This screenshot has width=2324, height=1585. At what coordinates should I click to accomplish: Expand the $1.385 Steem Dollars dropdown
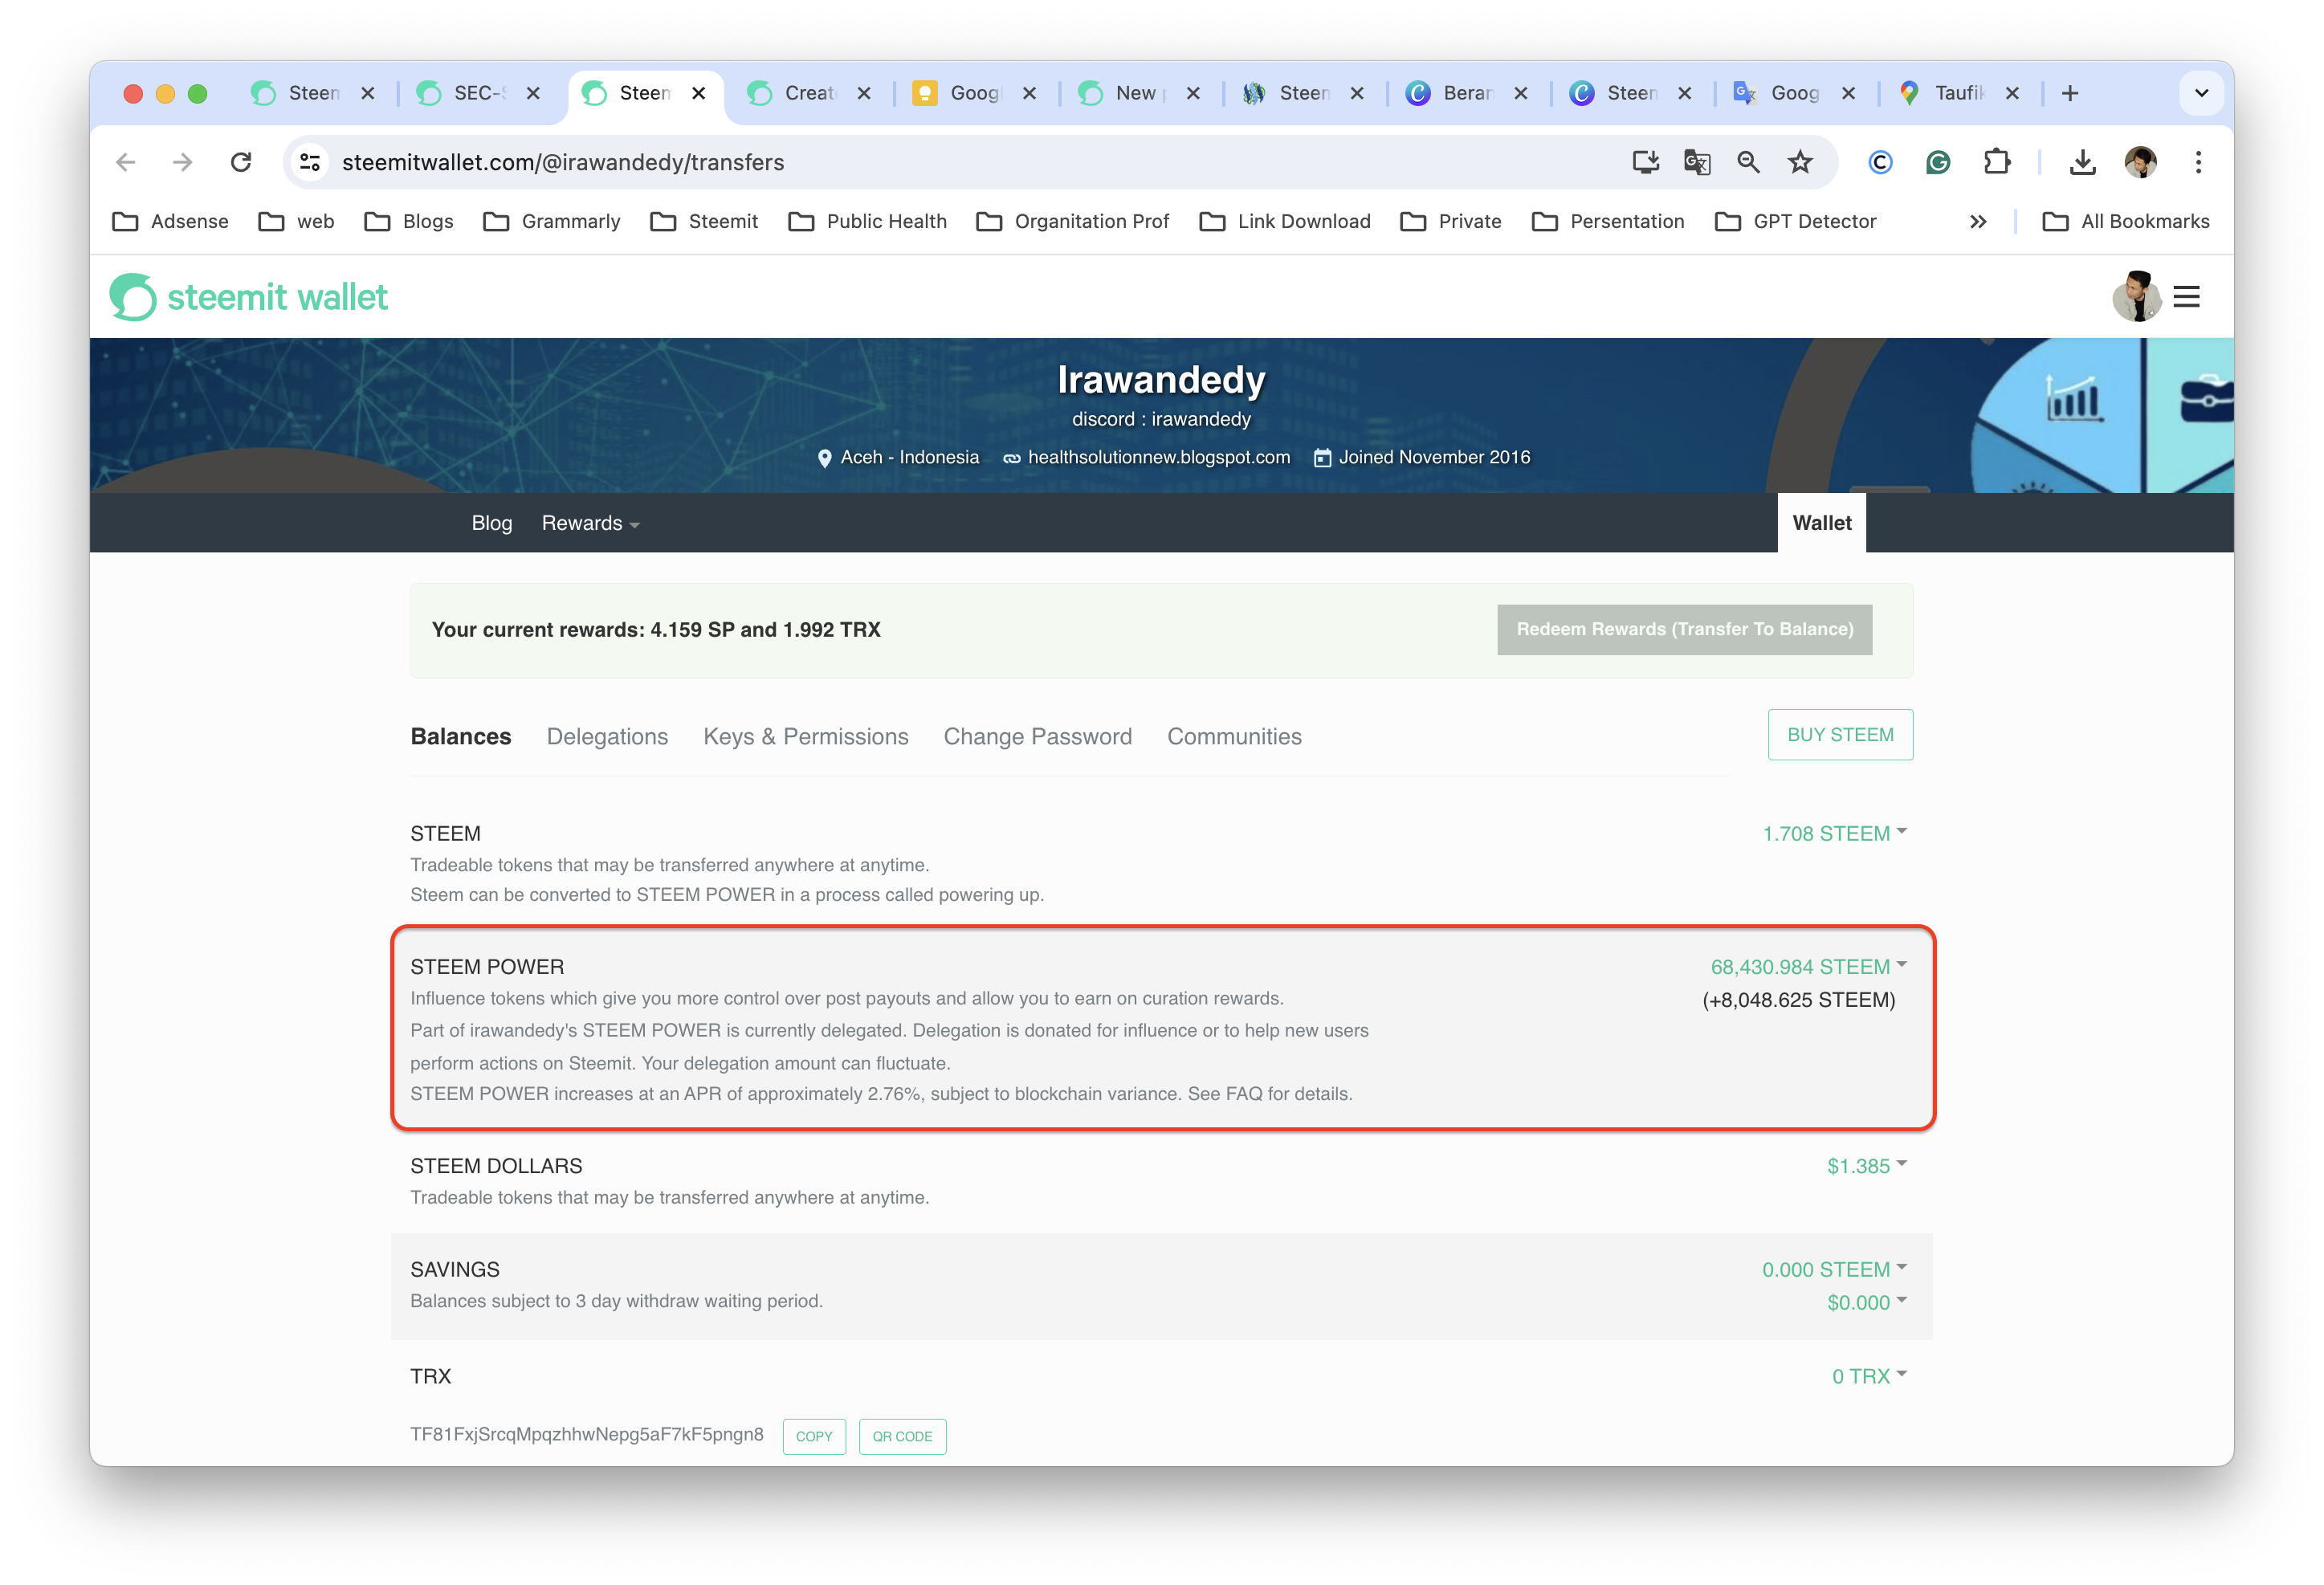1866,1166
